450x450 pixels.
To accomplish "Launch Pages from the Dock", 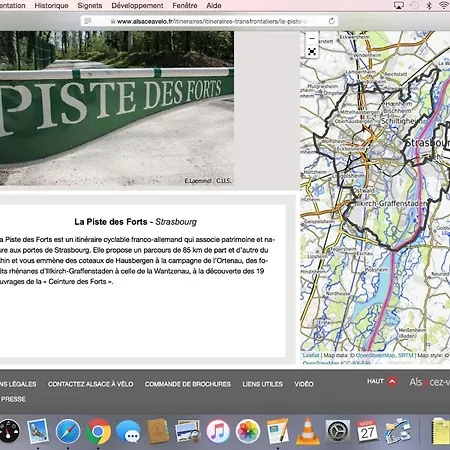I will click(278, 431).
